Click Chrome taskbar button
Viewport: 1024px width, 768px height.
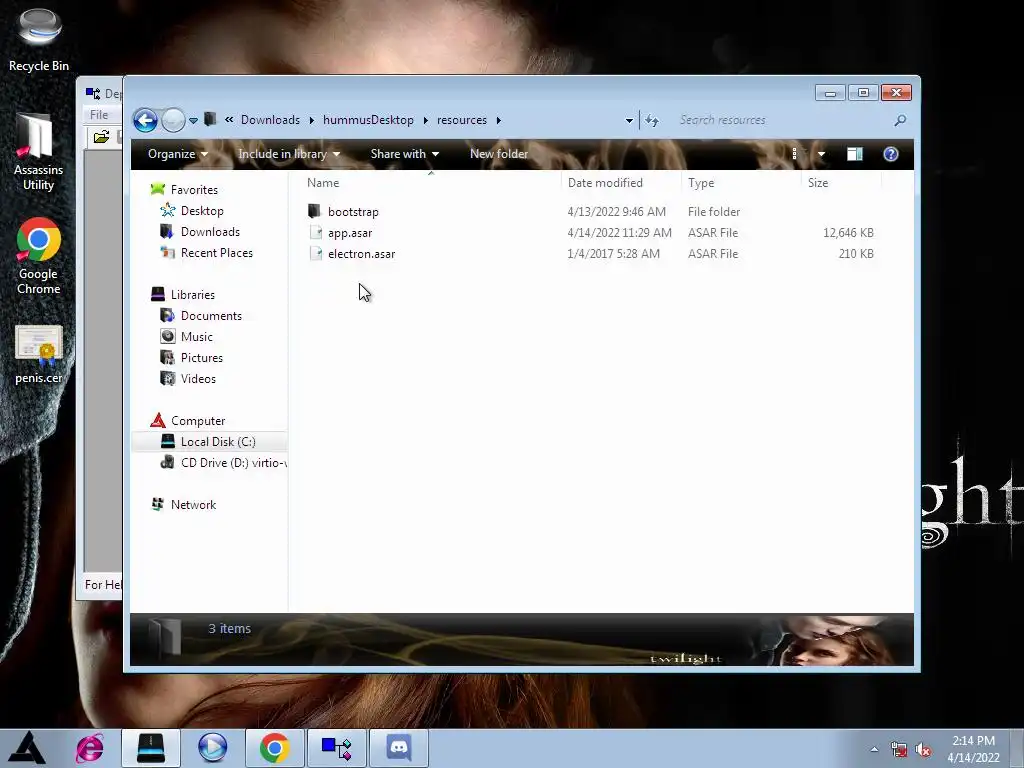tap(274, 748)
